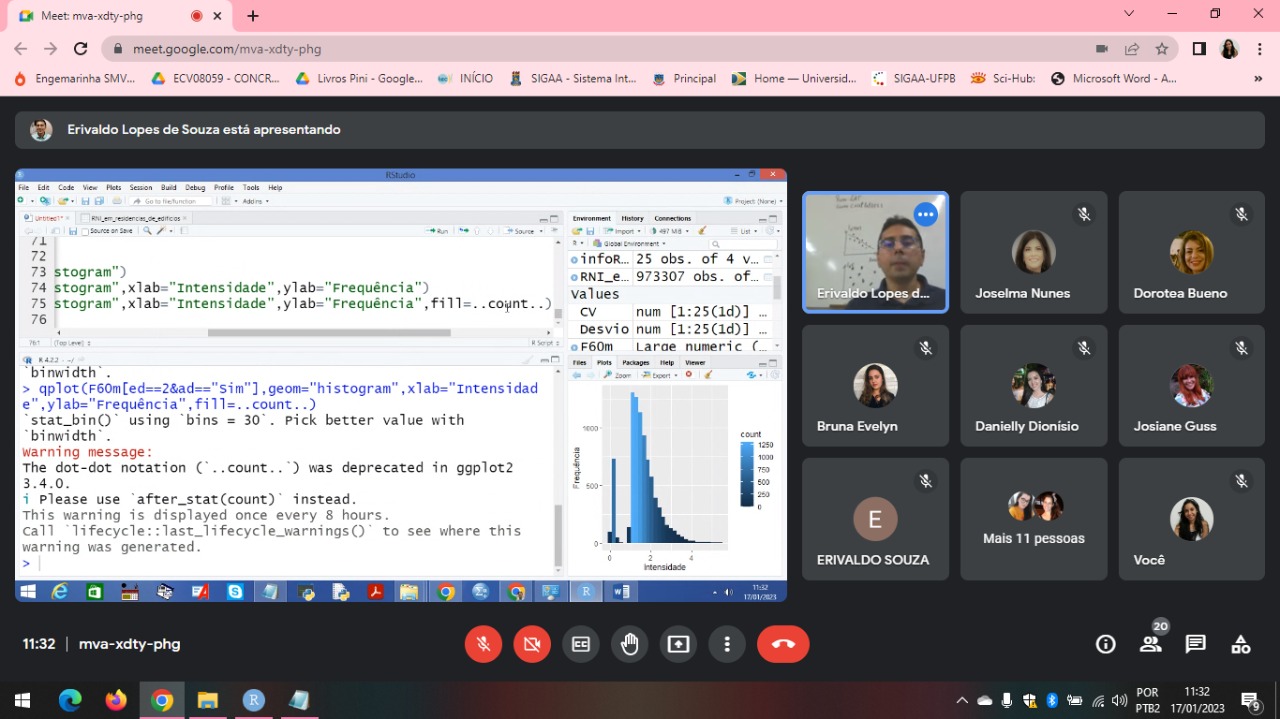Click the present screen icon
This screenshot has height=719, width=1280.
[678, 645]
